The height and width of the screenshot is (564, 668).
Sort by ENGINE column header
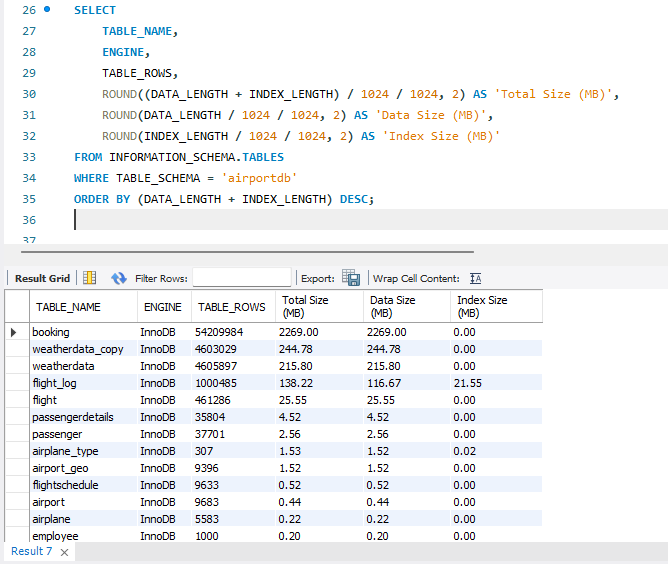click(162, 307)
